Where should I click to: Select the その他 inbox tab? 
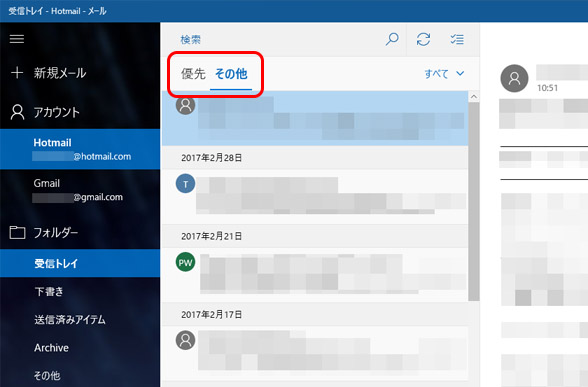231,74
